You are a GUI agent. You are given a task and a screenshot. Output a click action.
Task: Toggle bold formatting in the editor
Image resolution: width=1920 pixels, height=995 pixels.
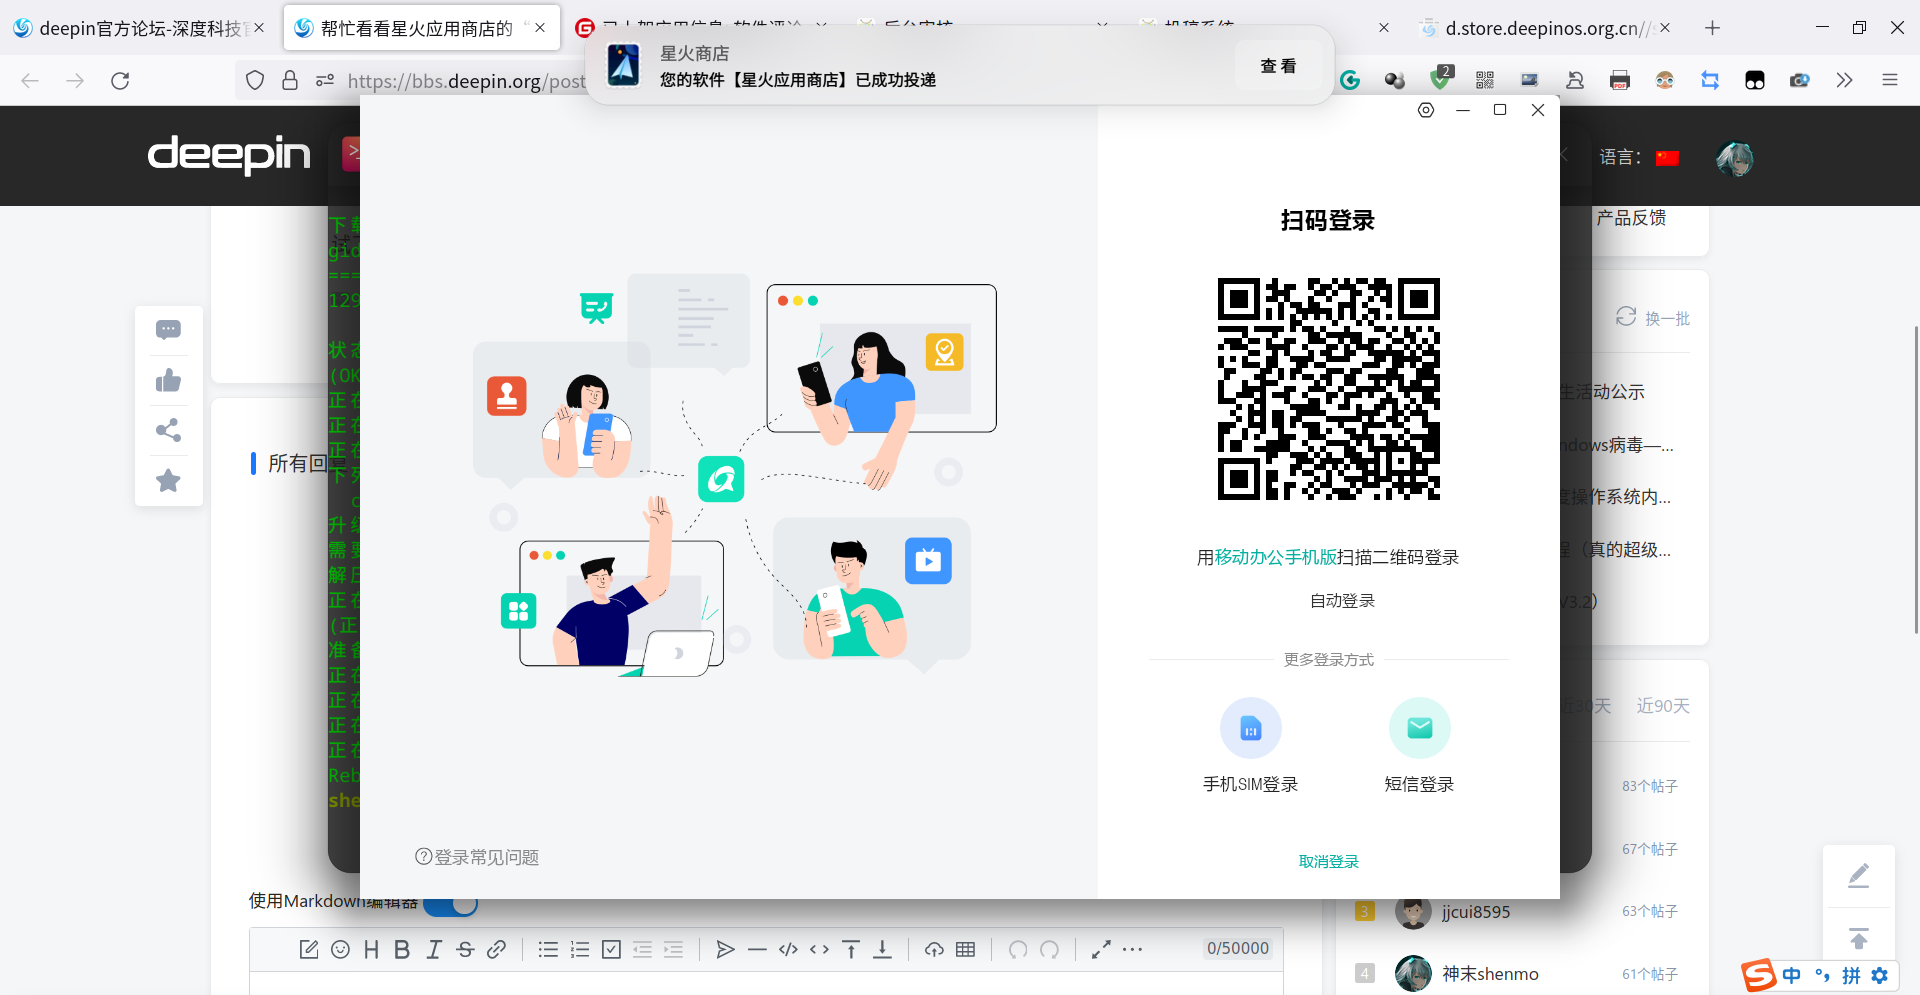pyautogui.click(x=401, y=949)
